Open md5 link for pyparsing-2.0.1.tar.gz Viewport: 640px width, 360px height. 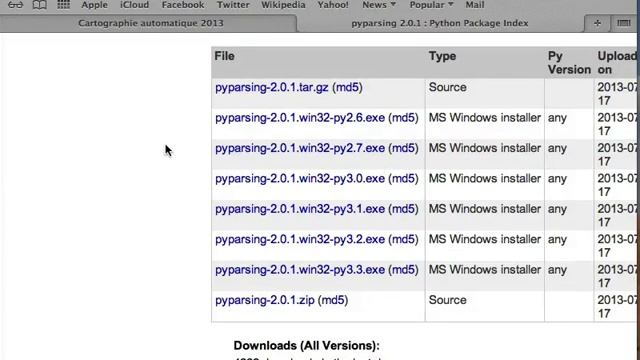point(347,87)
